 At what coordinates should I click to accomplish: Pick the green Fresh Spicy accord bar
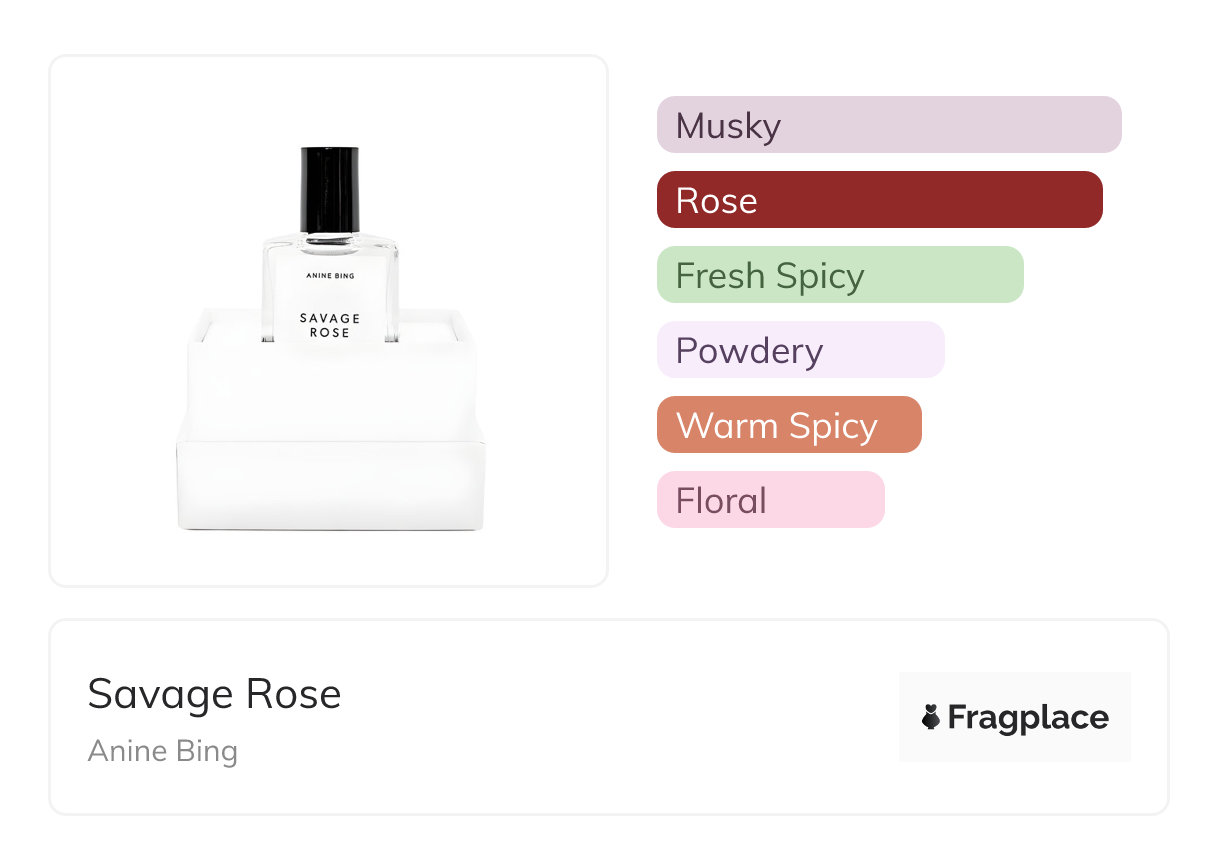coord(839,275)
